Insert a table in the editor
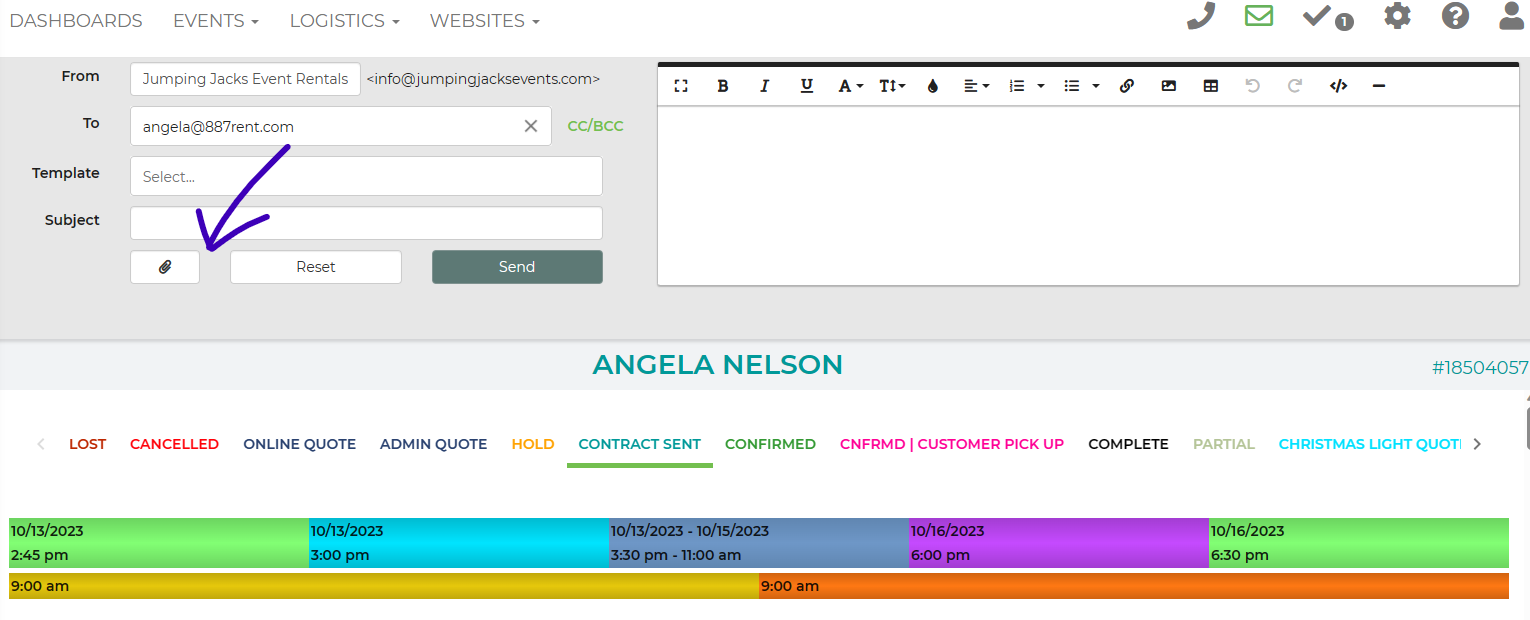1530x620 pixels. [x=1211, y=86]
